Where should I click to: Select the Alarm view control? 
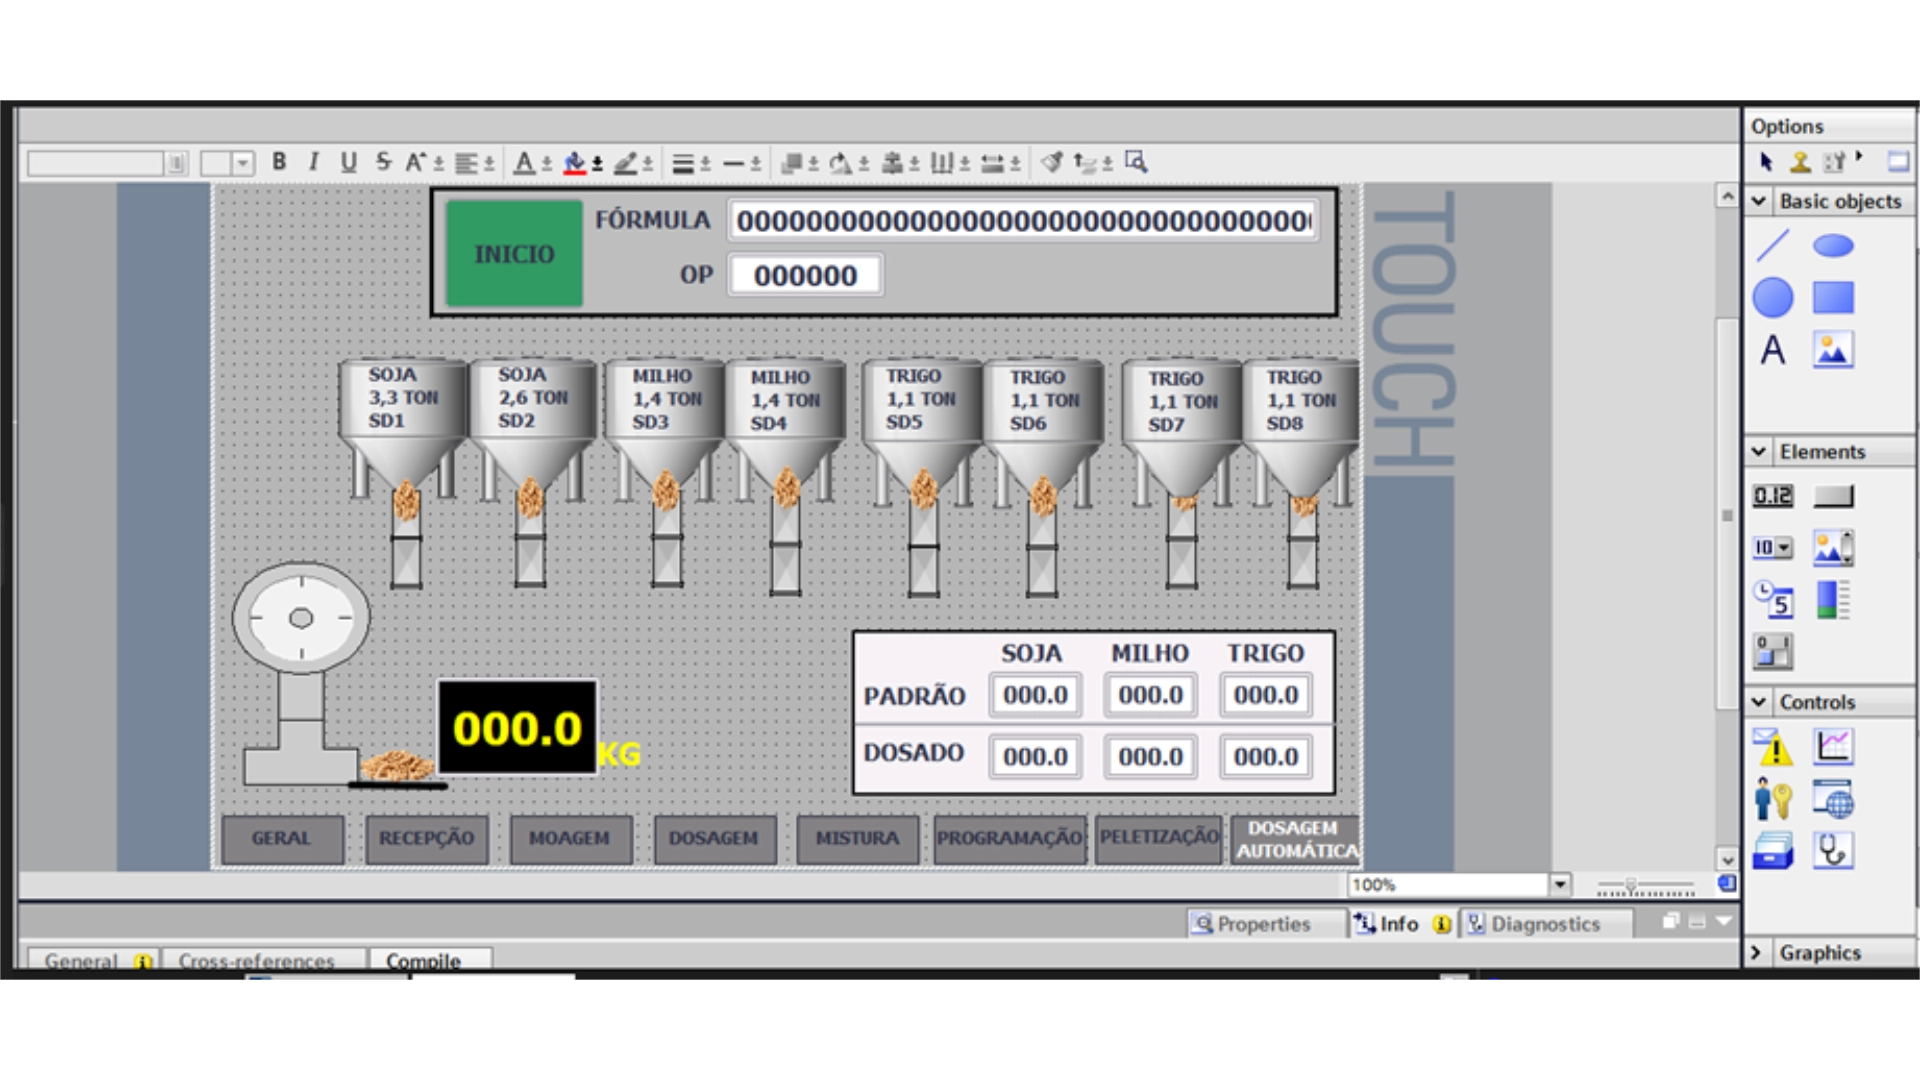(1773, 746)
